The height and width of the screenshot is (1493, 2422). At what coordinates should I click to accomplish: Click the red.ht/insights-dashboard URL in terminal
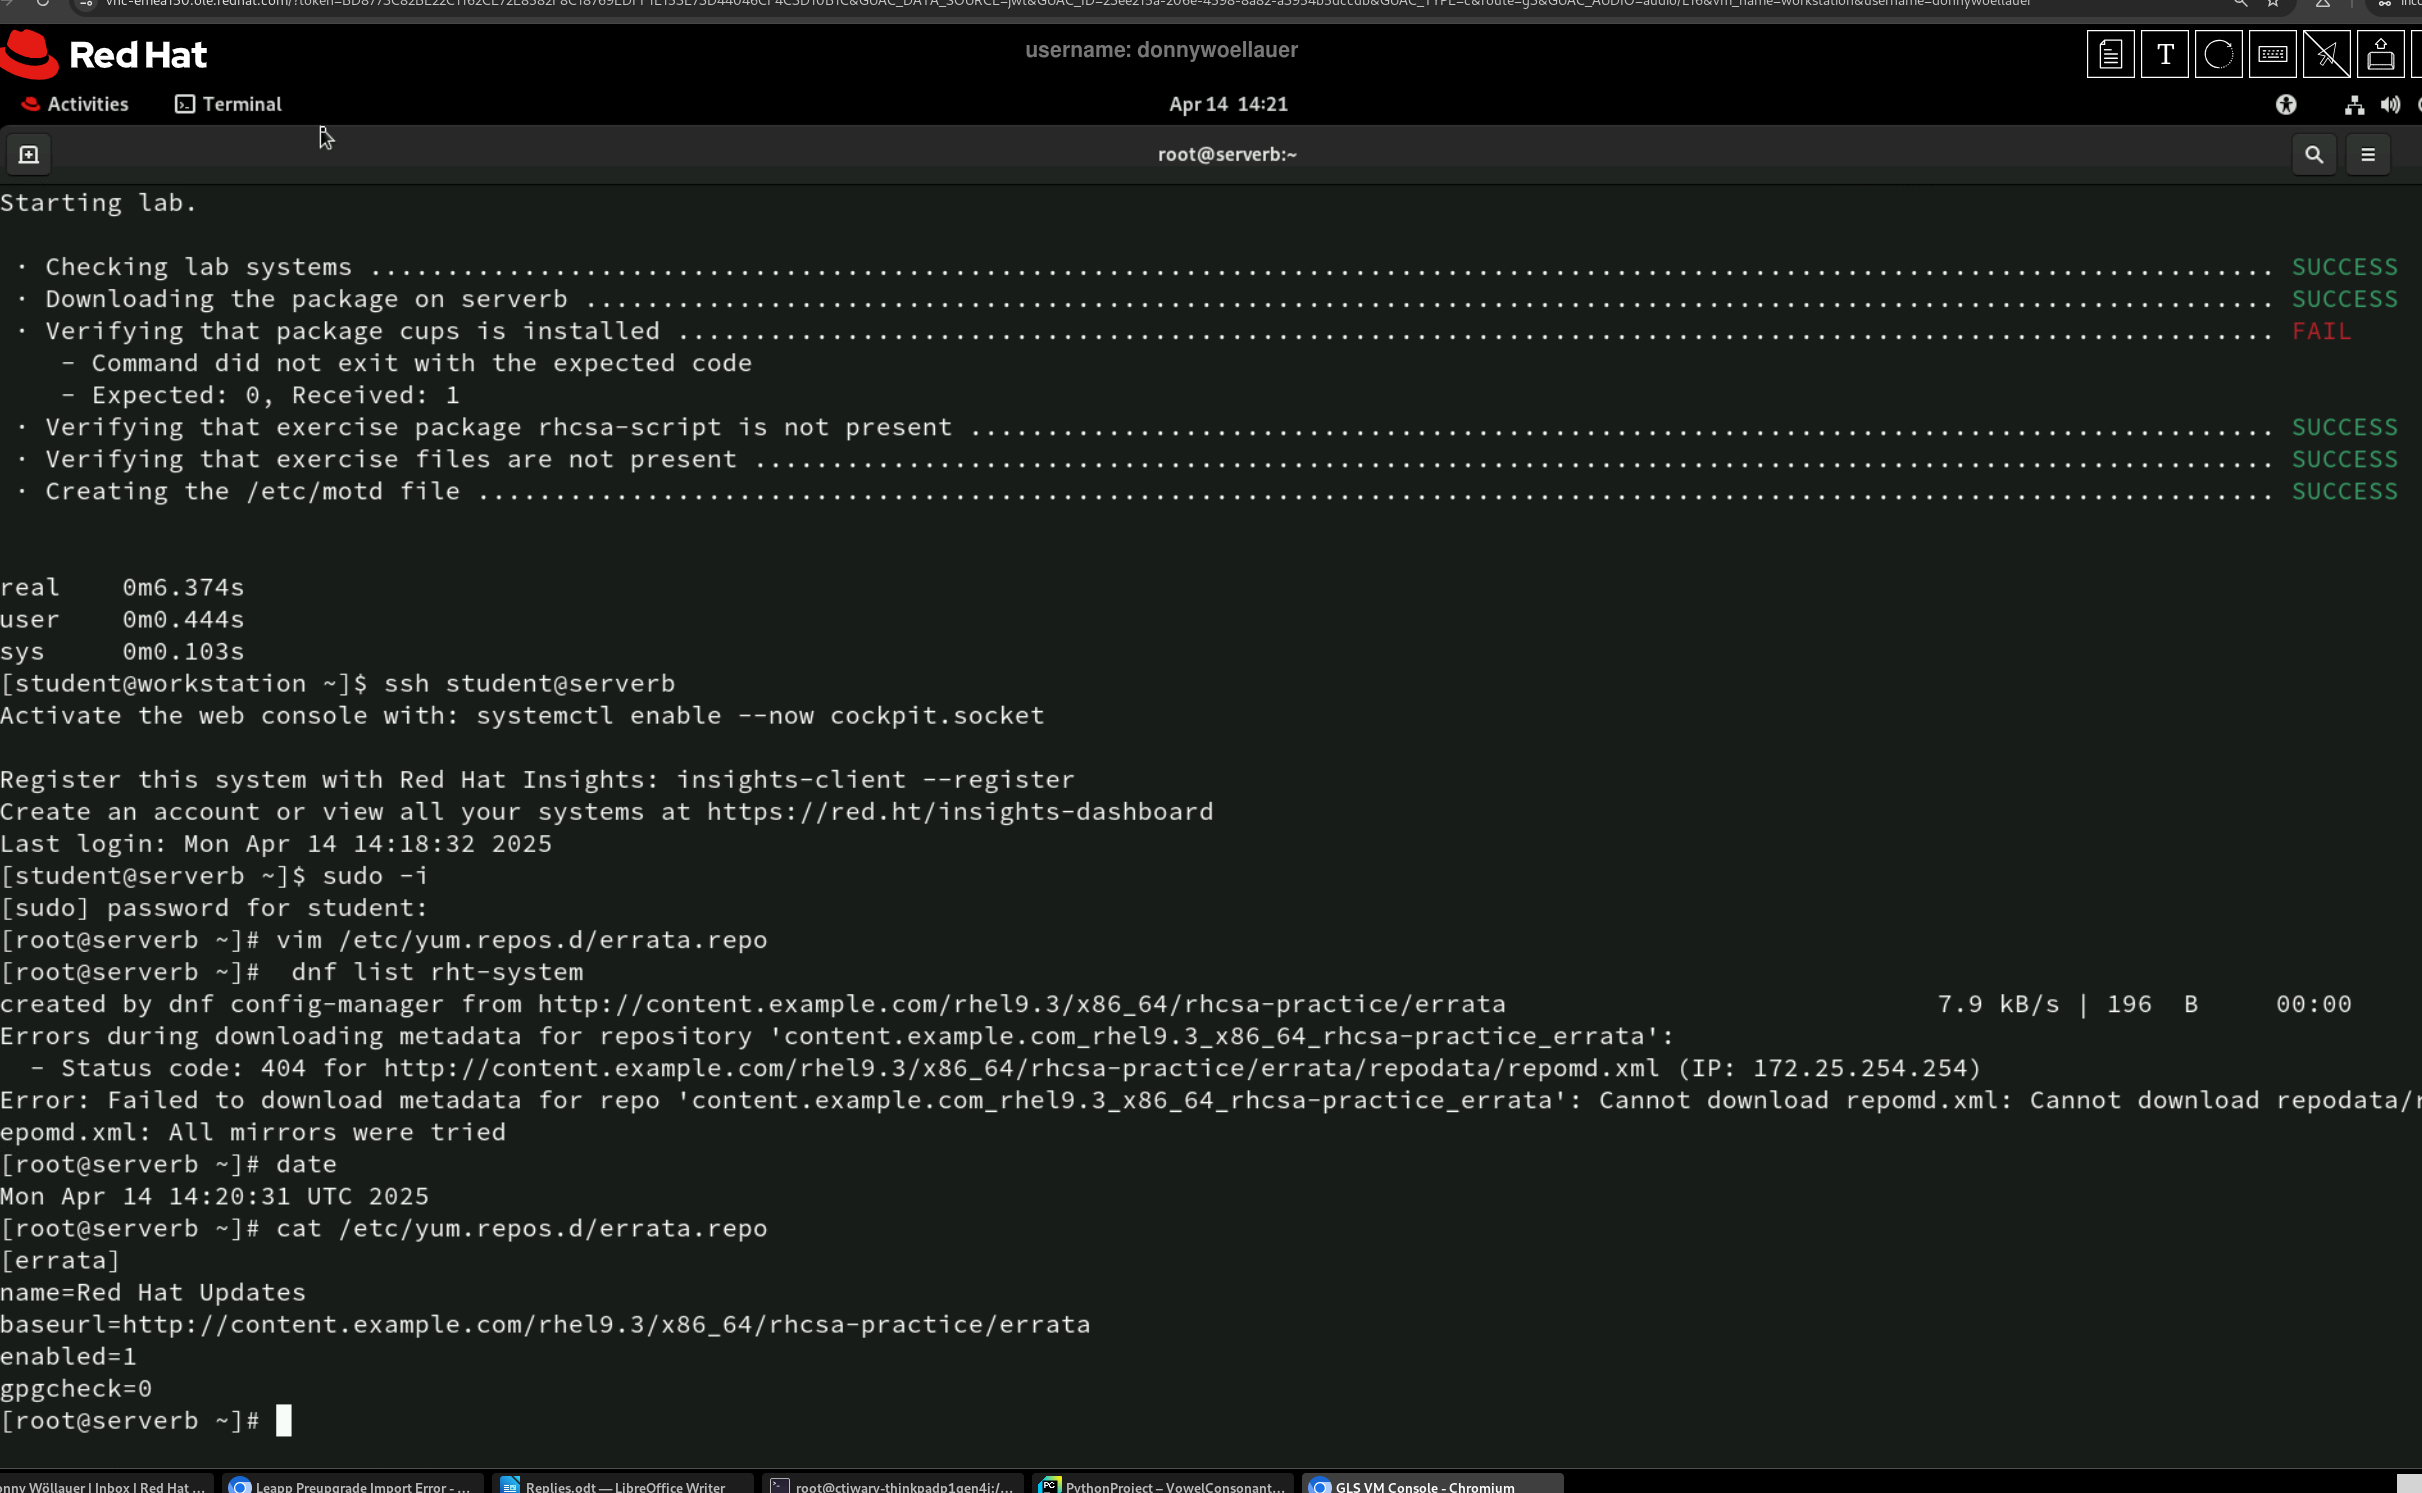click(959, 811)
